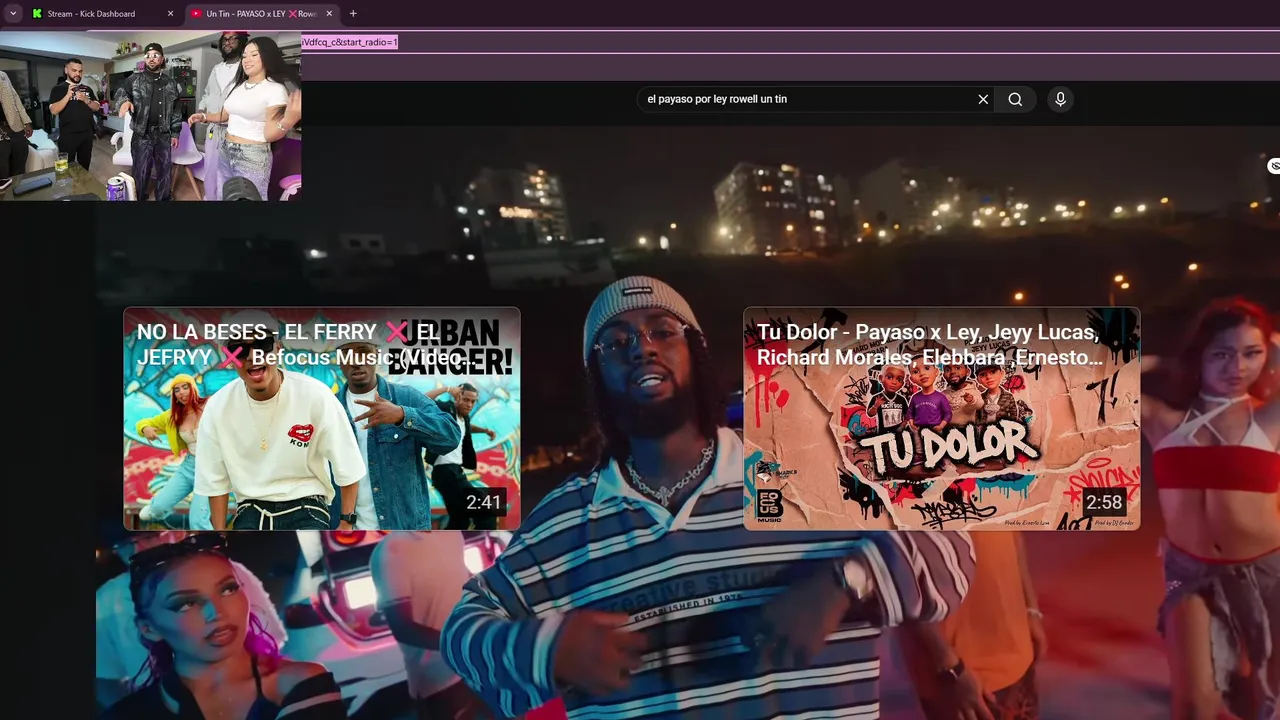The image size is (1280, 720).
Task: Click the Tu Dolor card title text
Action: [929, 345]
